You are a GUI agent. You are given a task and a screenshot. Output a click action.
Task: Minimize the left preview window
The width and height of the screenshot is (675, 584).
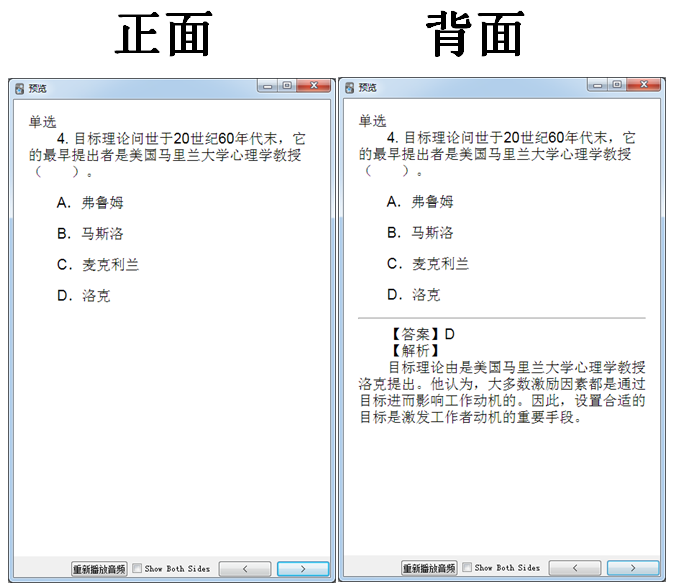pos(267,86)
